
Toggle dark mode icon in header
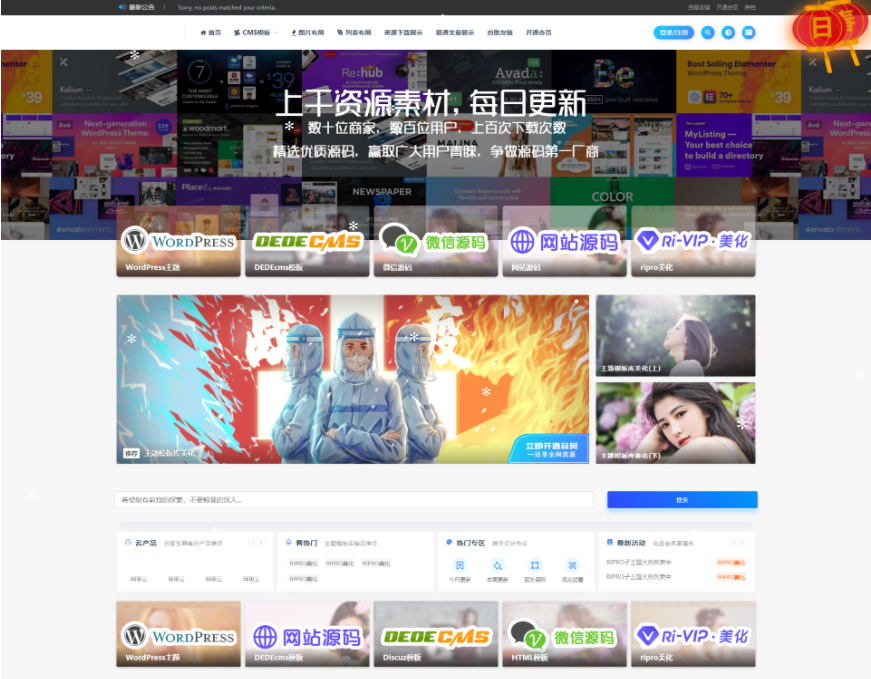pos(728,32)
